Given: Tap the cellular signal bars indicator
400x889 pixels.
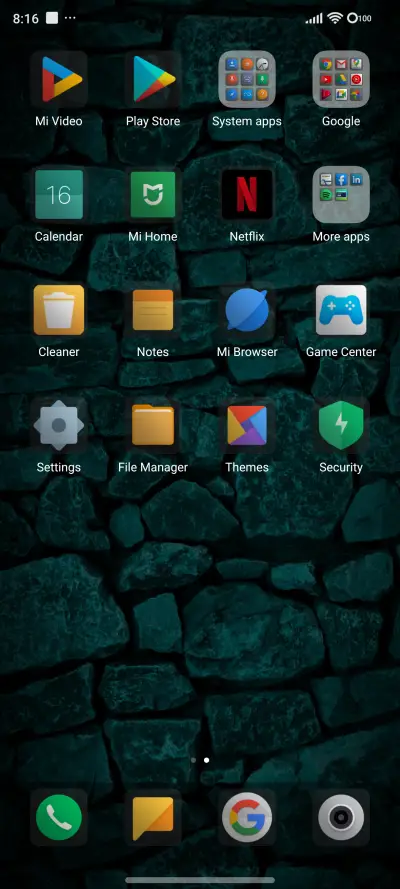Looking at the screenshot, I should pos(314,19).
